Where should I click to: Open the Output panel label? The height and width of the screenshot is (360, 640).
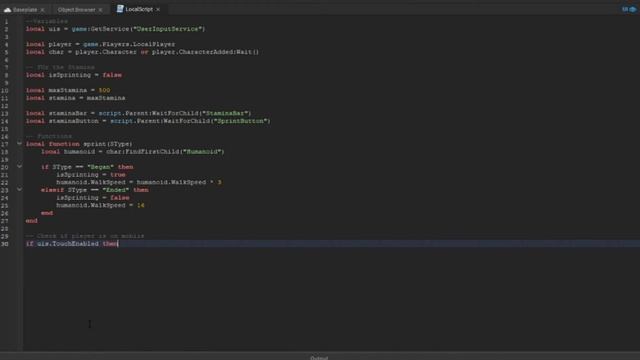point(319,358)
